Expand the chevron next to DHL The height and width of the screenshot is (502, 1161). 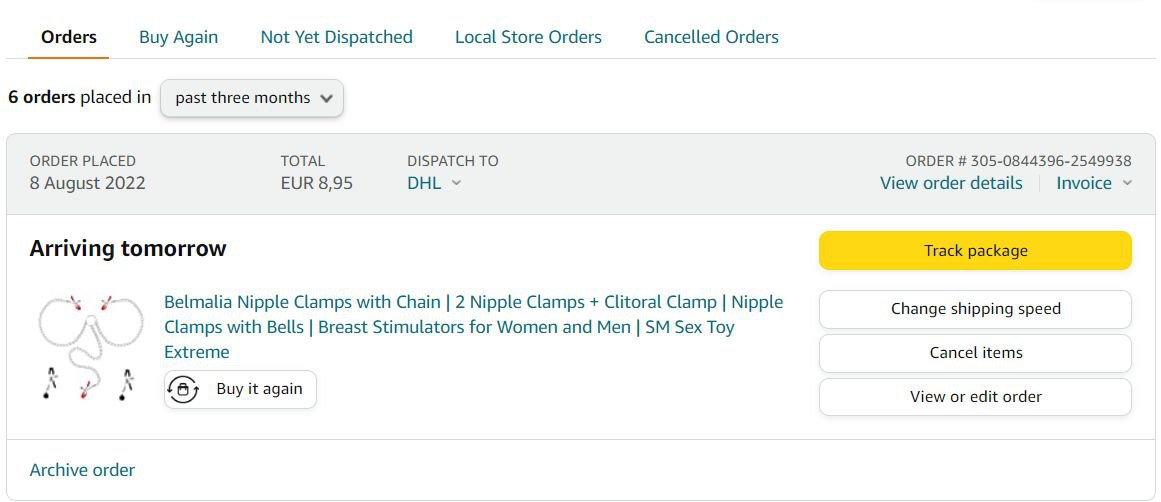pyautogui.click(x=457, y=183)
